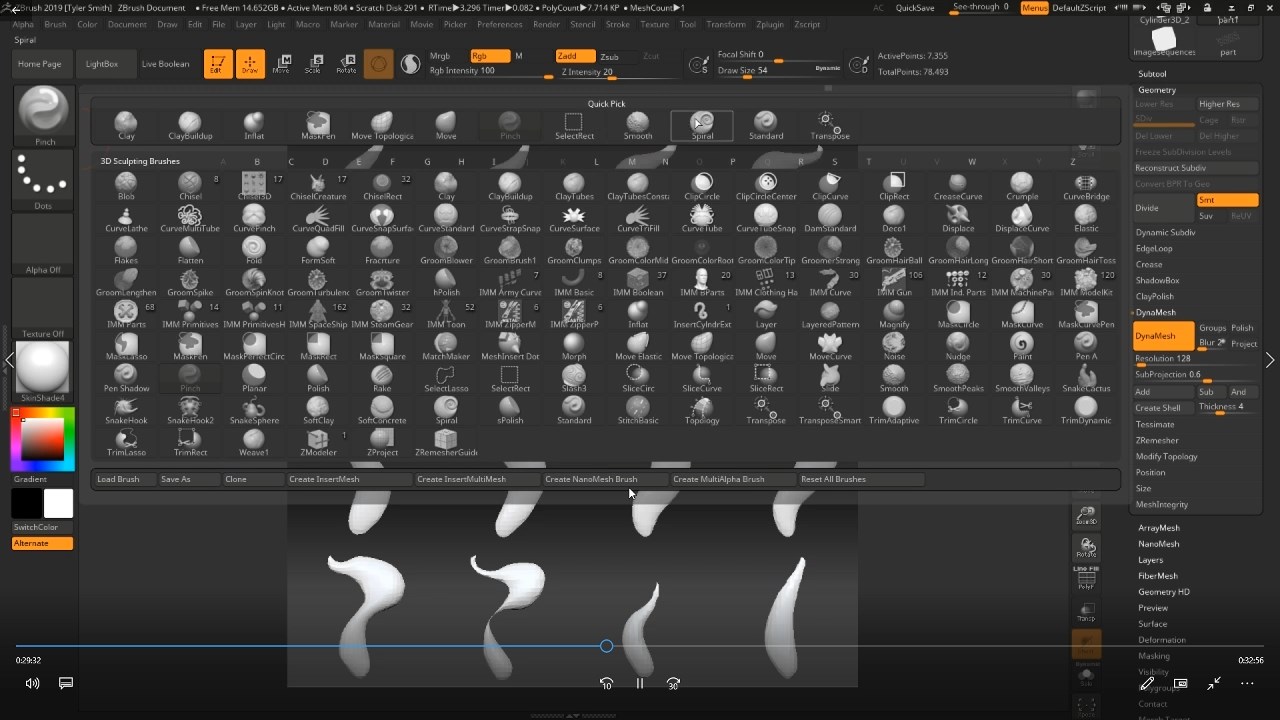Expand the ArrayMesh subpalette
Screen dimensions: 1280x720
[1158, 528]
